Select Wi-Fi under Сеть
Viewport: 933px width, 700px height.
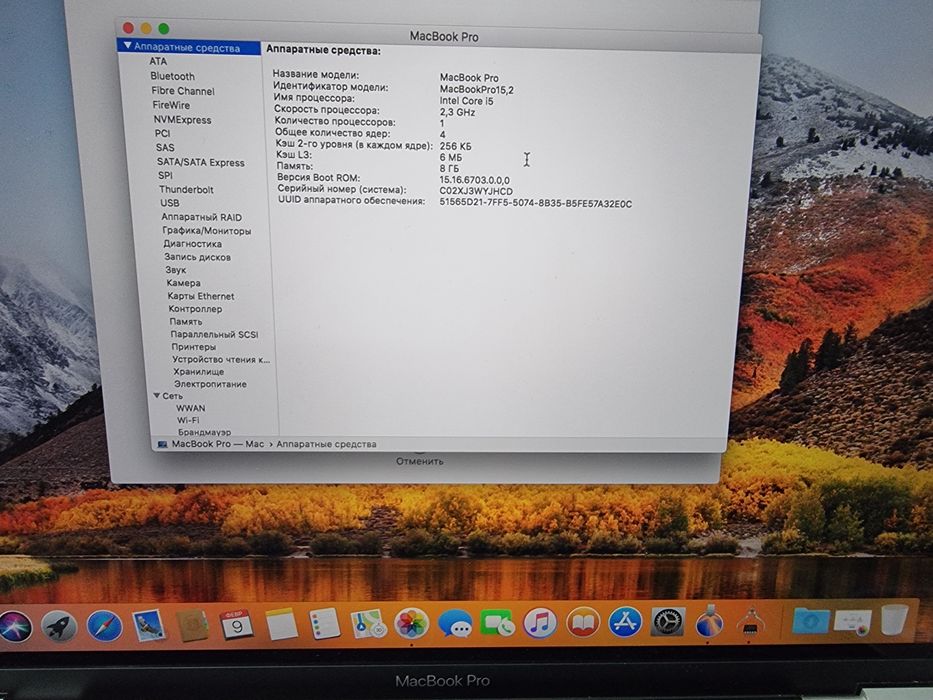pos(188,420)
